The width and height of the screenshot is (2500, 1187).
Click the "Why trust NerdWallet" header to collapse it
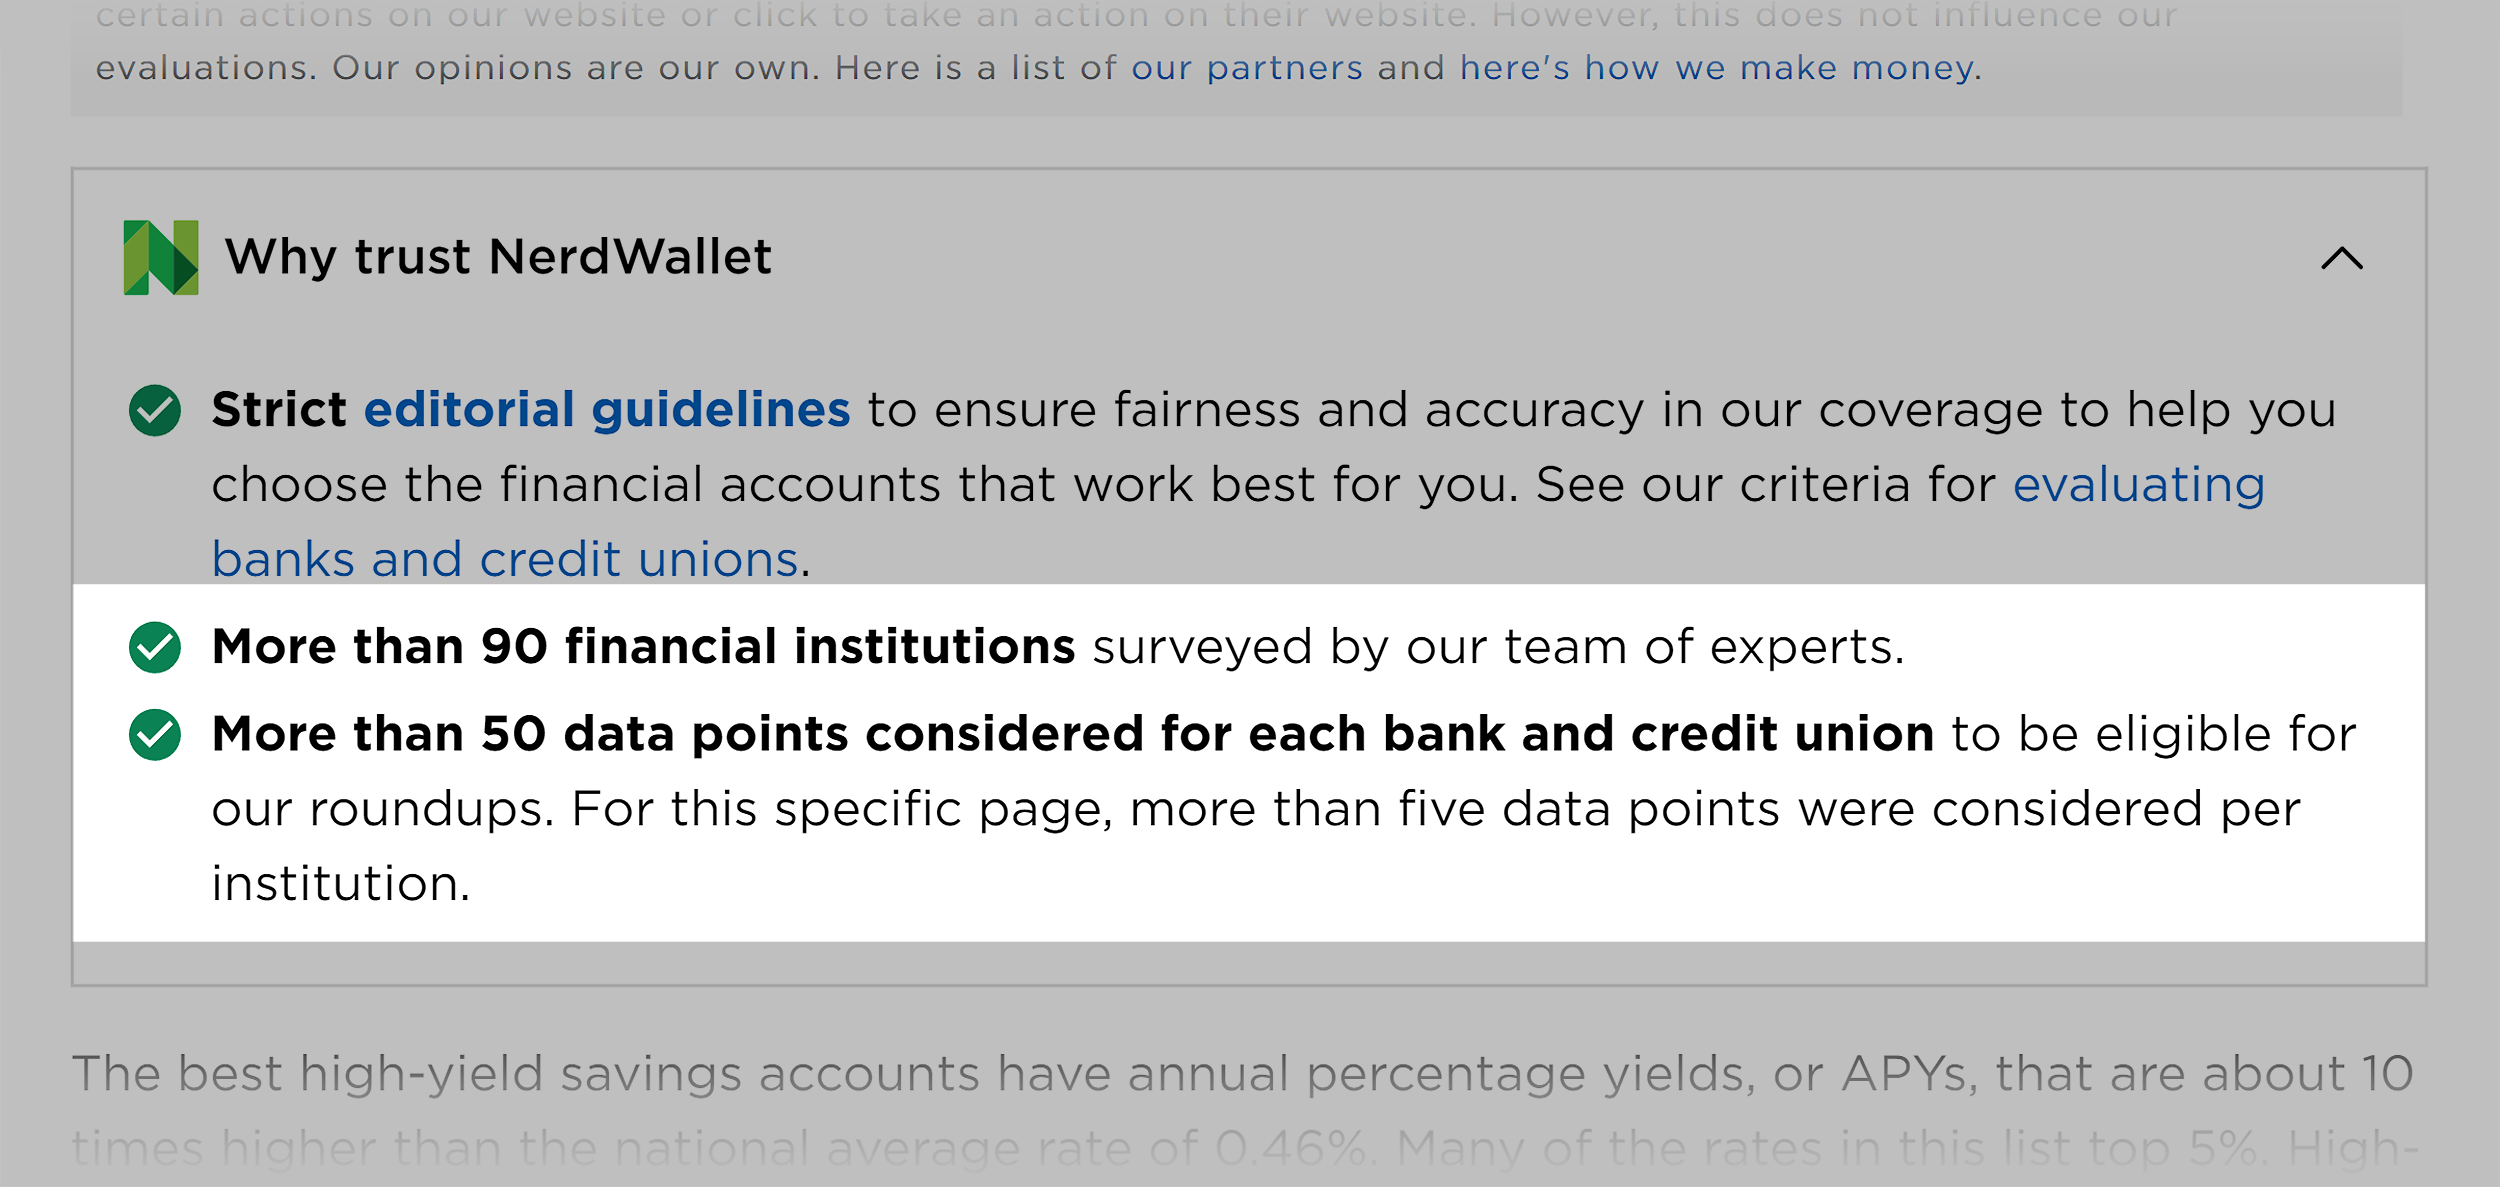pos(500,257)
